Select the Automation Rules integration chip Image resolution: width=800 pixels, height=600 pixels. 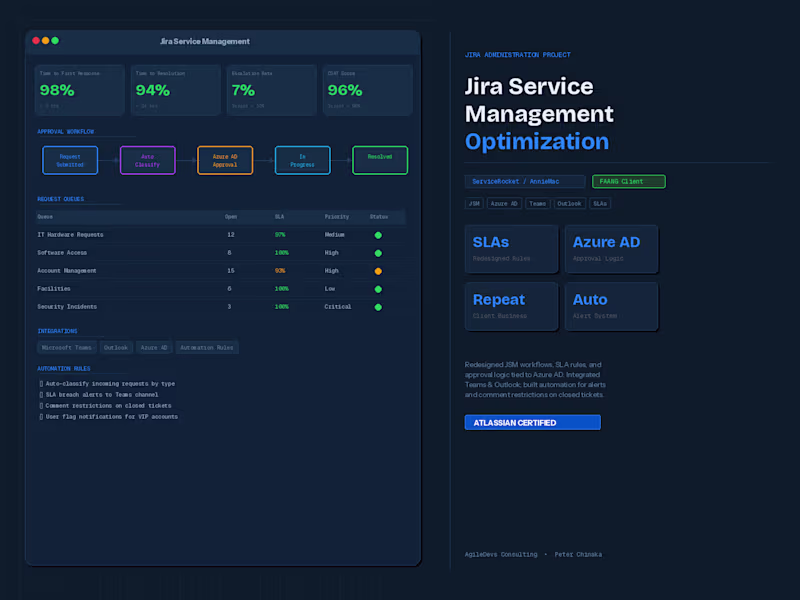(206, 347)
